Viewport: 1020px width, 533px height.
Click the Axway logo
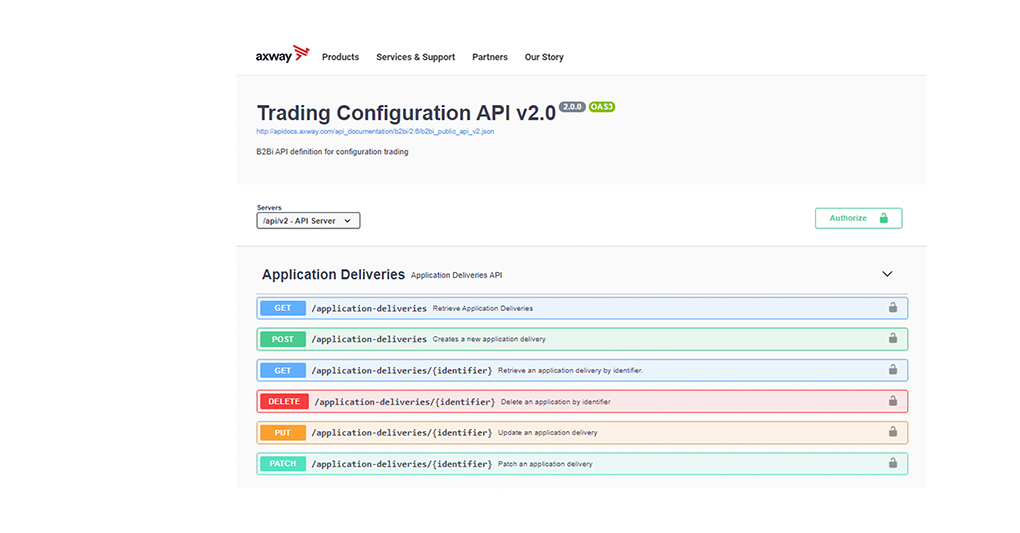pyautogui.click(x=282, y=55)
